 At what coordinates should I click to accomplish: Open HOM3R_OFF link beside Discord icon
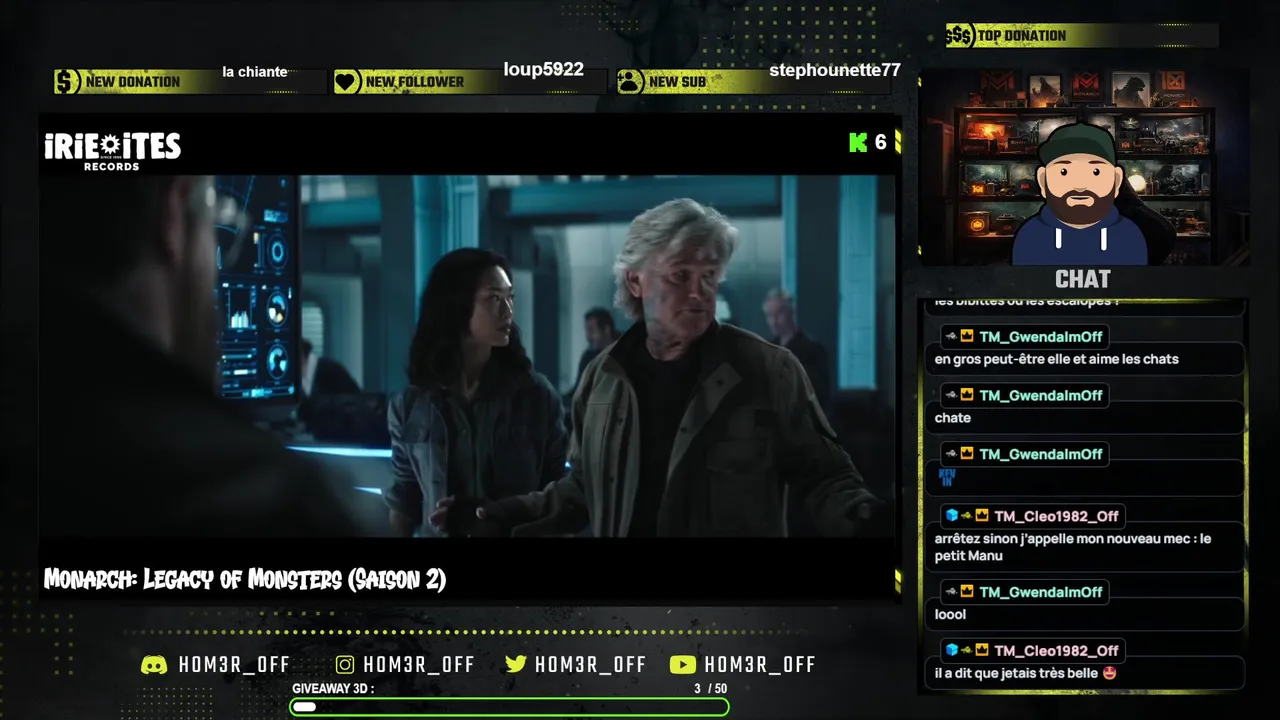coord(234,665)
